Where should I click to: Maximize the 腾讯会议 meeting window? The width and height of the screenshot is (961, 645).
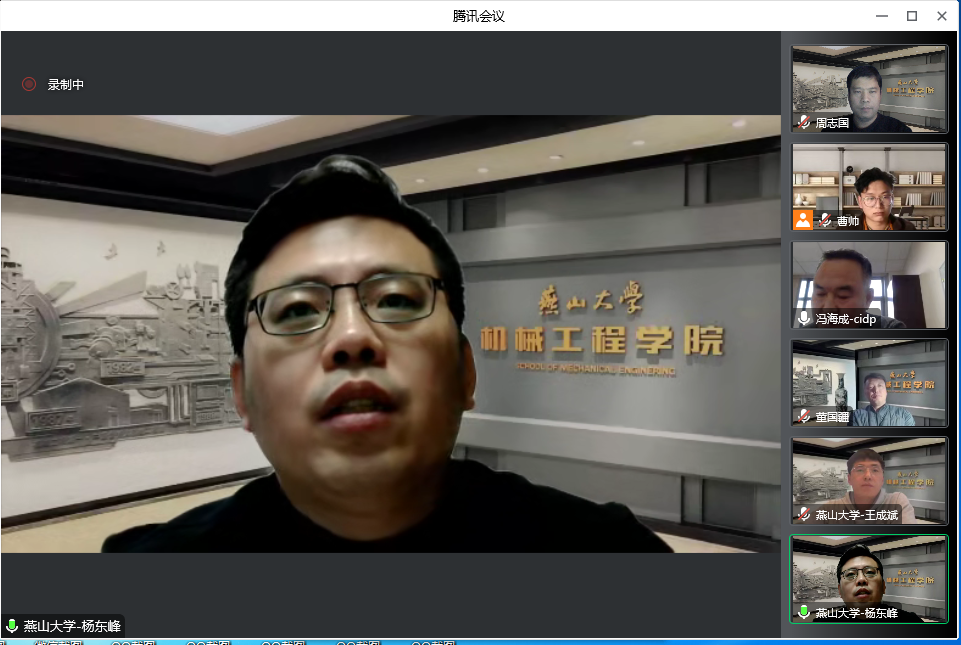coord(911,16)
